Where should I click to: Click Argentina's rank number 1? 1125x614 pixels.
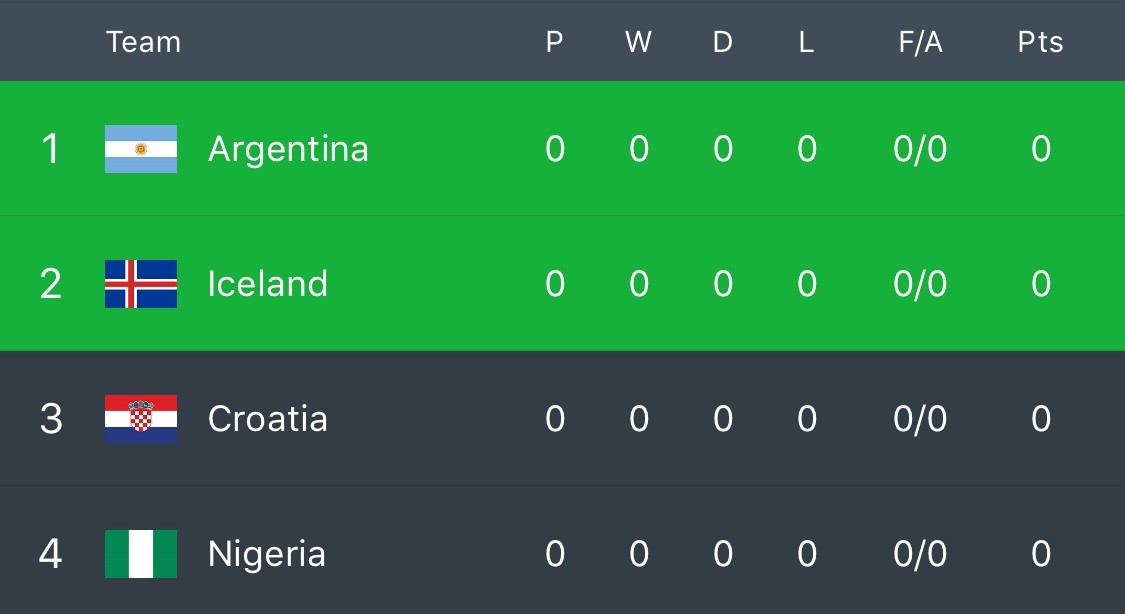(x=50, y=149)
